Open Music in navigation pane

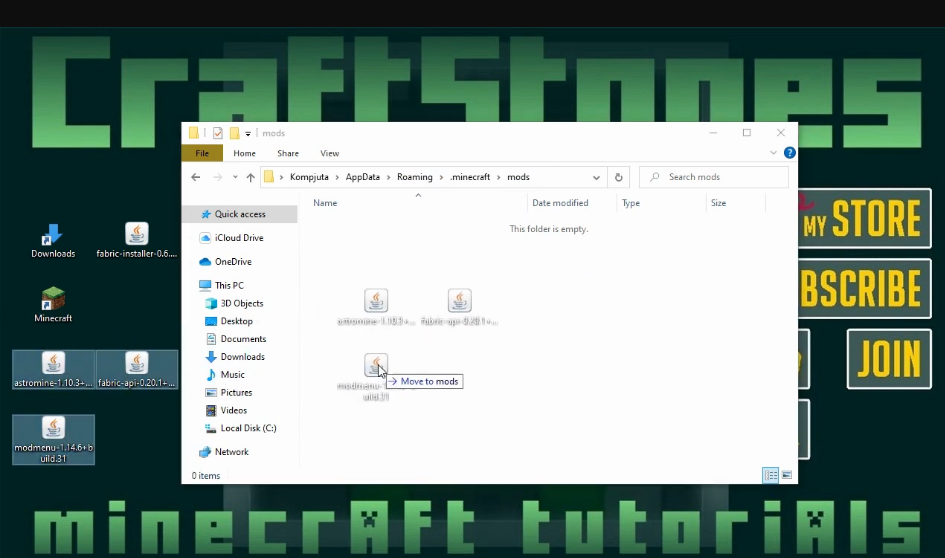click(232, 375)
